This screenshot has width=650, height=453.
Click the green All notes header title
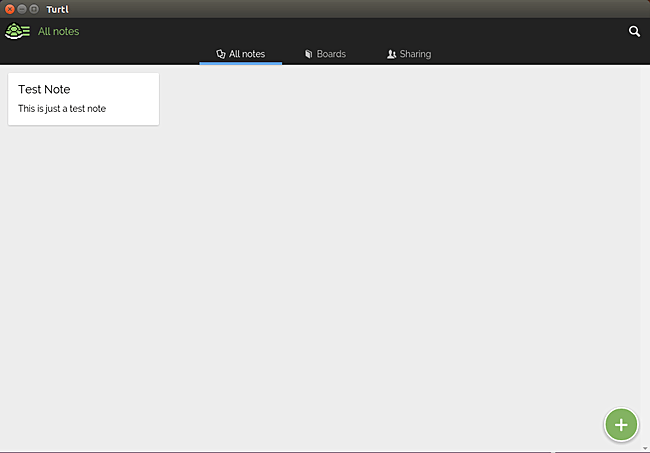click(58, 31)
